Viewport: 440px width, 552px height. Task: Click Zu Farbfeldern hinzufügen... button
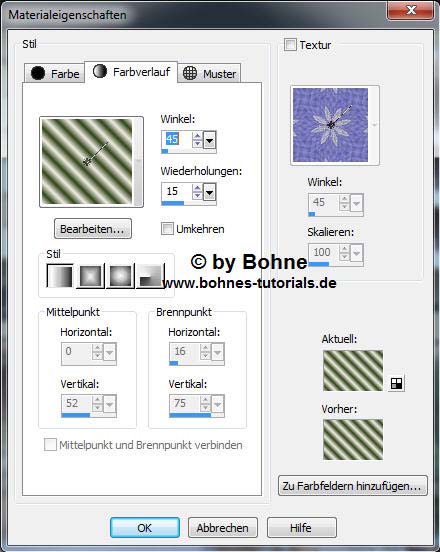point(353,486)
